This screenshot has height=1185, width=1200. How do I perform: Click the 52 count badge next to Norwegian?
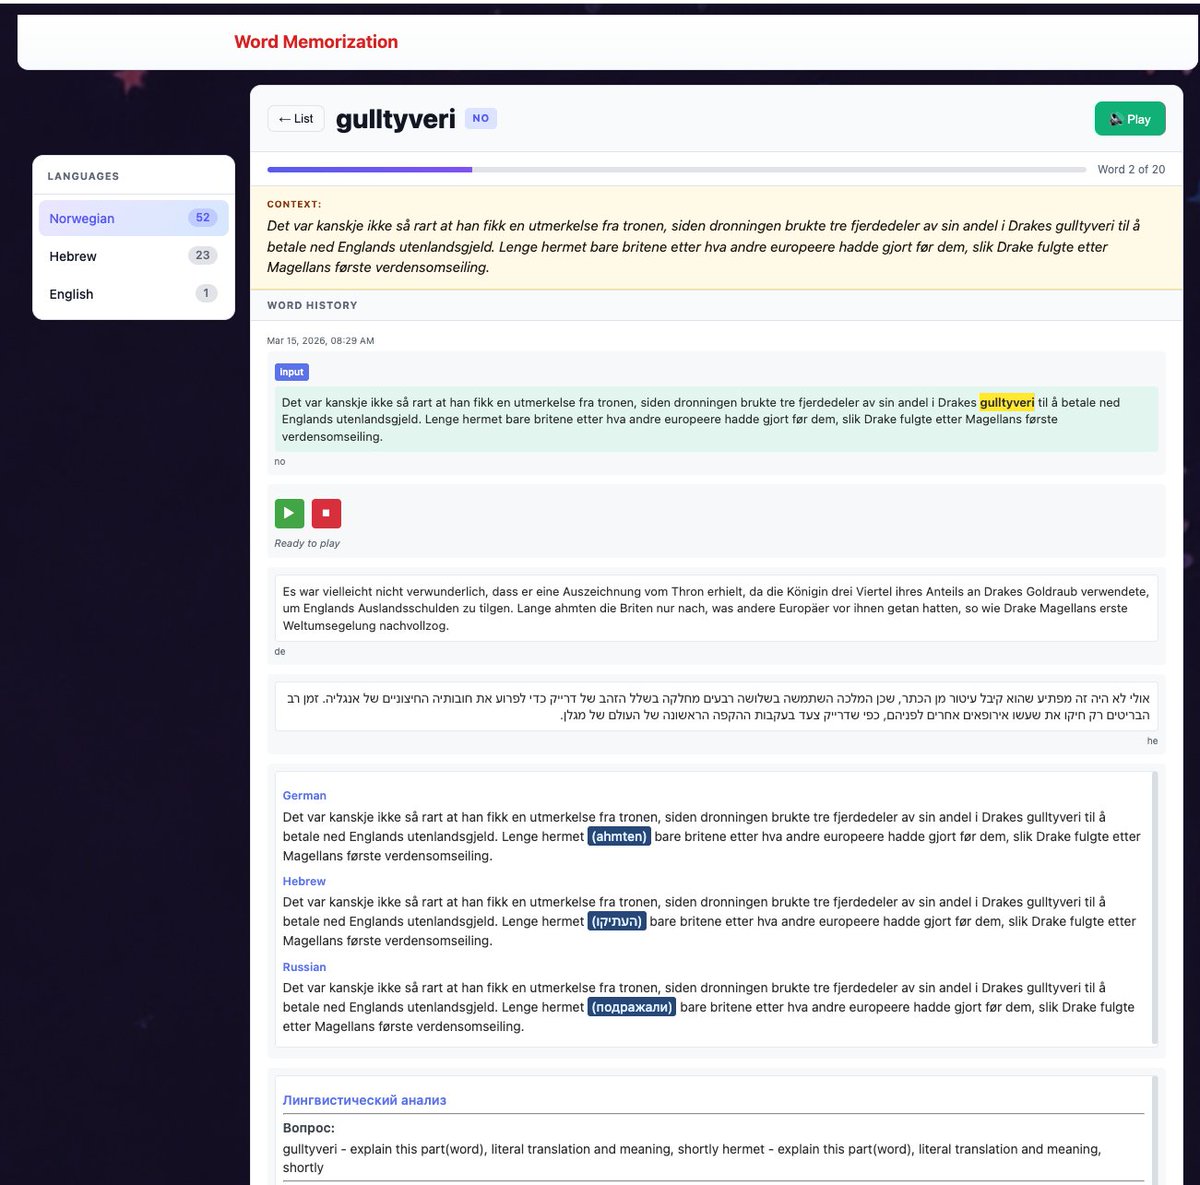point(203,218)
